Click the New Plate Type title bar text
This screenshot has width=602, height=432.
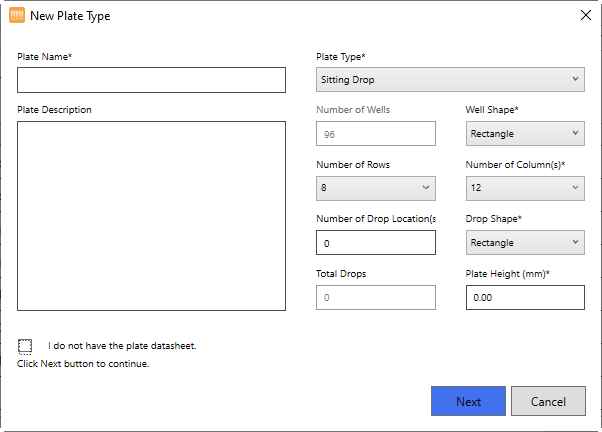71,16
